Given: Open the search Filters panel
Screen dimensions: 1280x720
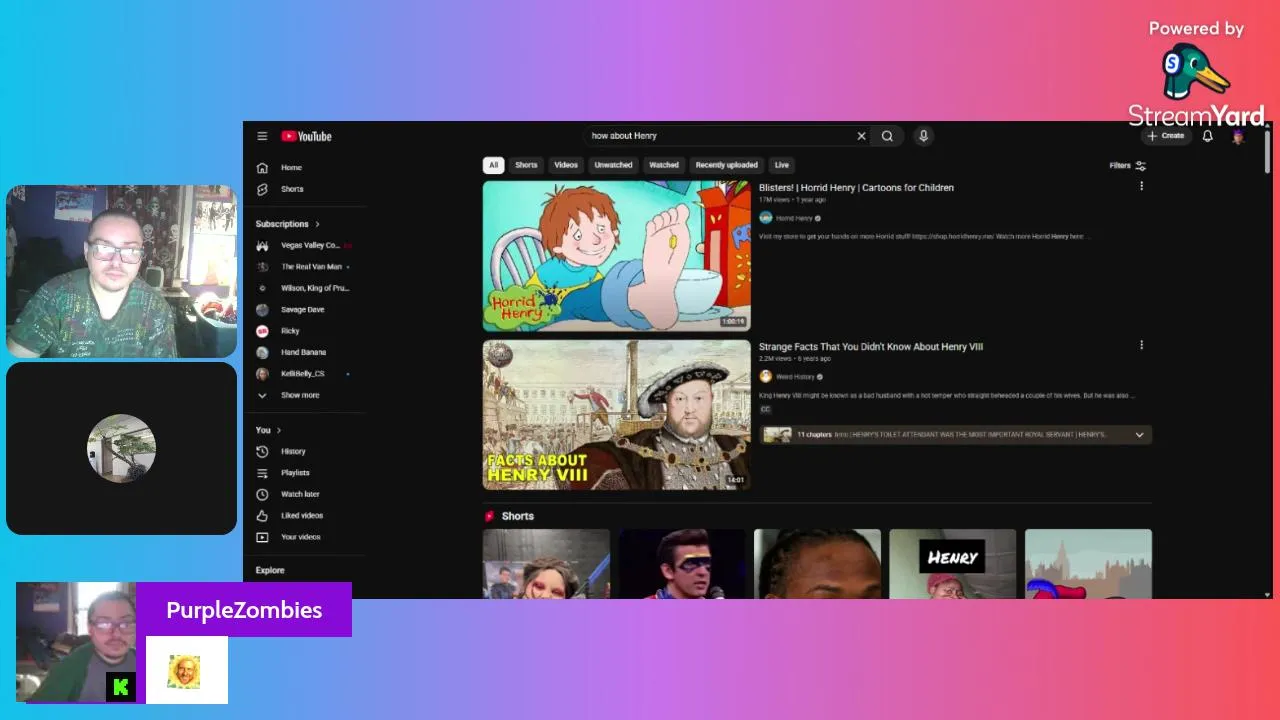Looking at the screenshot, I should [1128, 166].
